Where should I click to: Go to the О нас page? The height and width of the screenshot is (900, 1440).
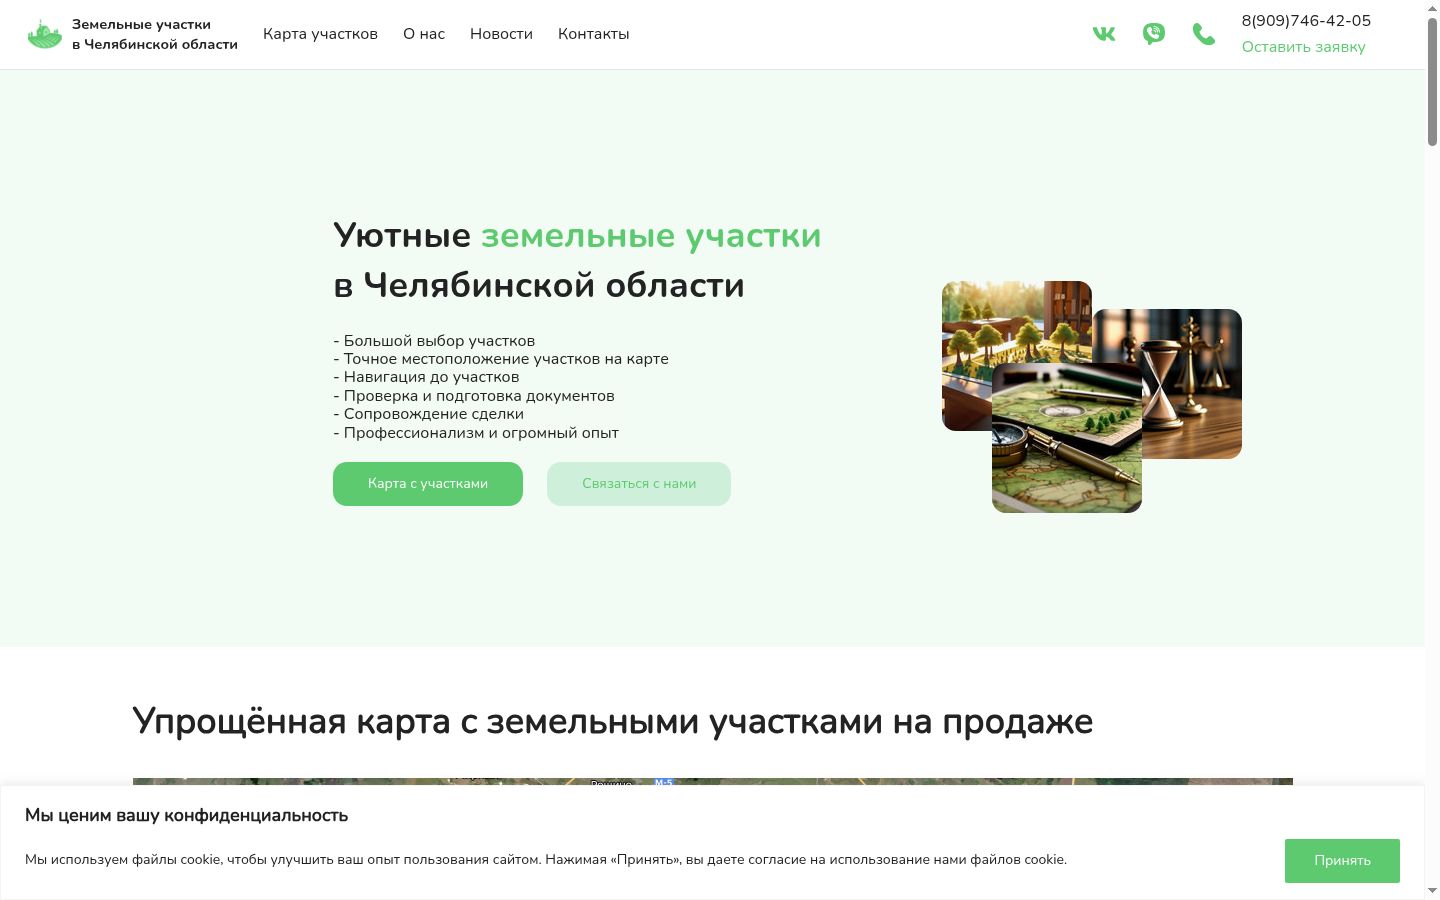click(424, 34)
